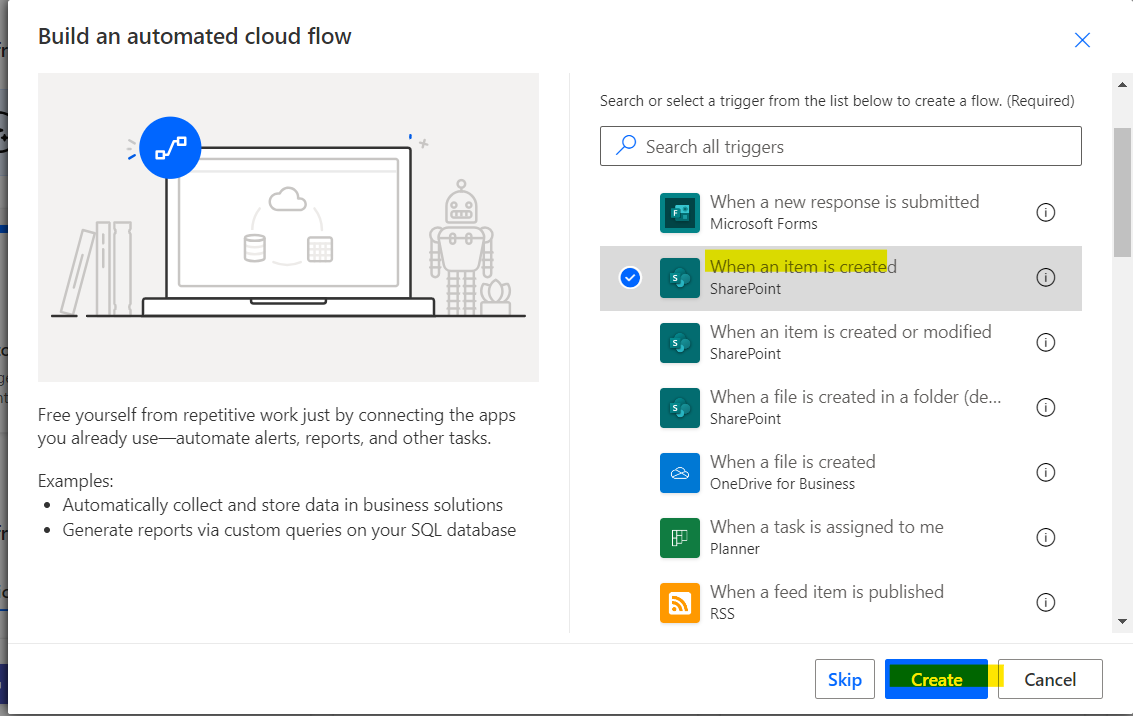Click the search magnifier icon

[626, 146]
